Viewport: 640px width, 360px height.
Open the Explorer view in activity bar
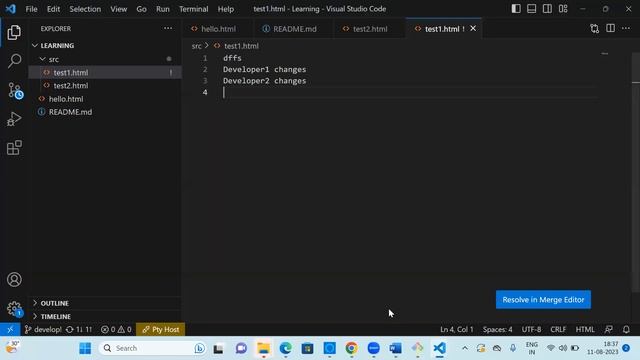point(14,32)
